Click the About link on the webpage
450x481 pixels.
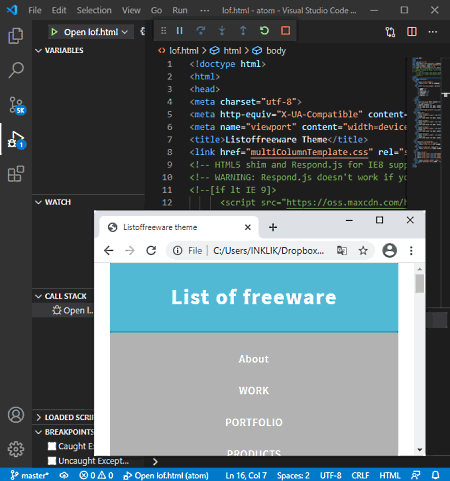(254, 359)
